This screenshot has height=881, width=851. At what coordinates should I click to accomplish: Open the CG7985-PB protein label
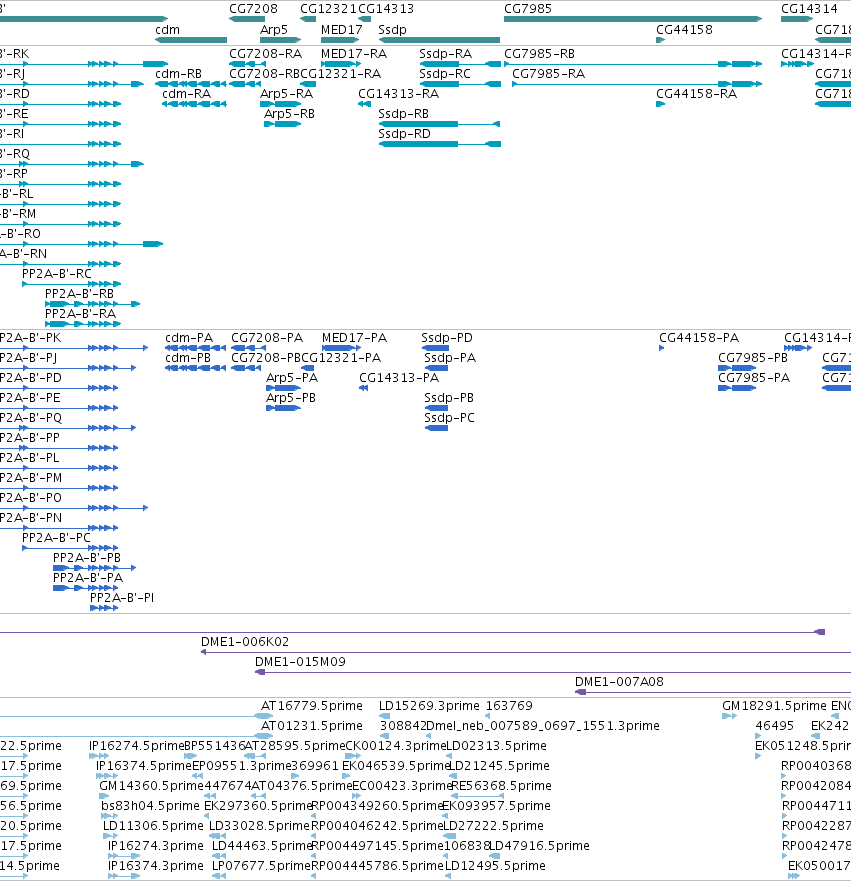tap(753, 358)
